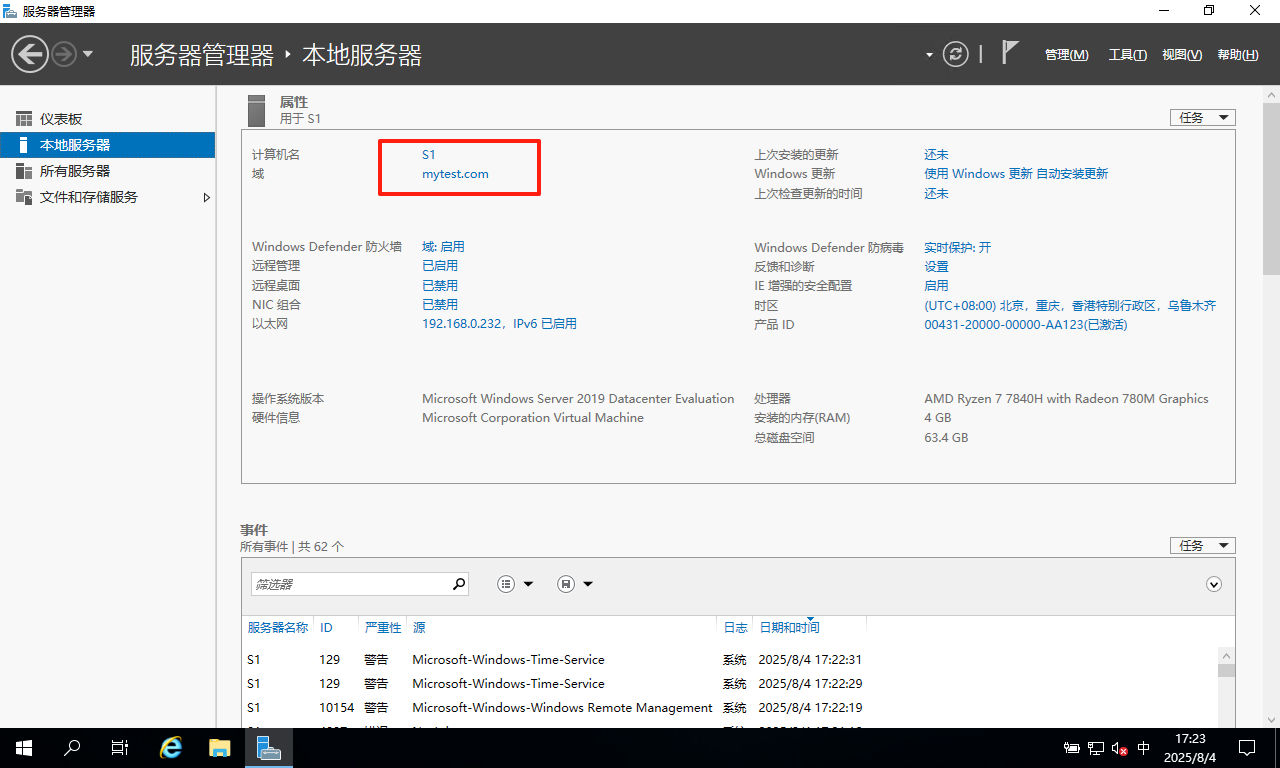Click muted volume tray icon
Screen dimensions: 1280x768
click(1120, 748)
